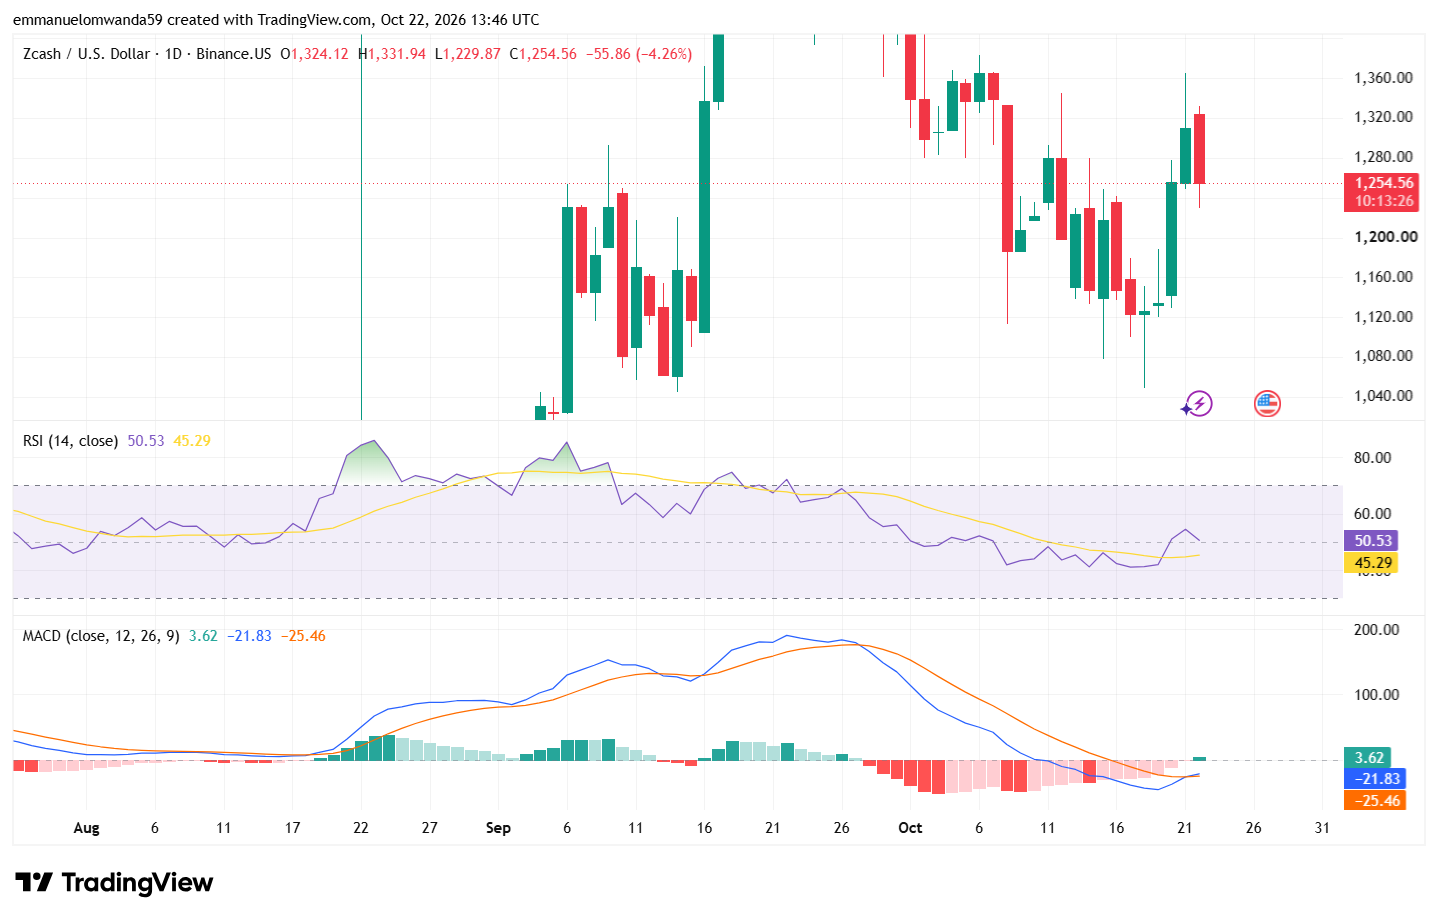The image size is (1438, 920).
Task: Click the 31 label on the date axis
Action: tap(1322, 828)
